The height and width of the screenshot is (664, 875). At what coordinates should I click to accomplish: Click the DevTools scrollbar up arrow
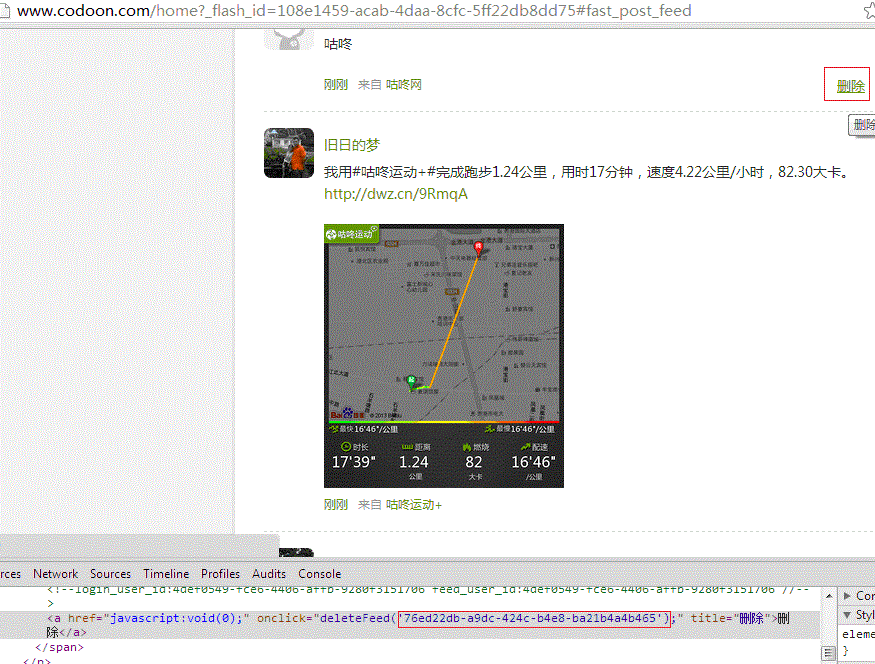click(829, 596)
